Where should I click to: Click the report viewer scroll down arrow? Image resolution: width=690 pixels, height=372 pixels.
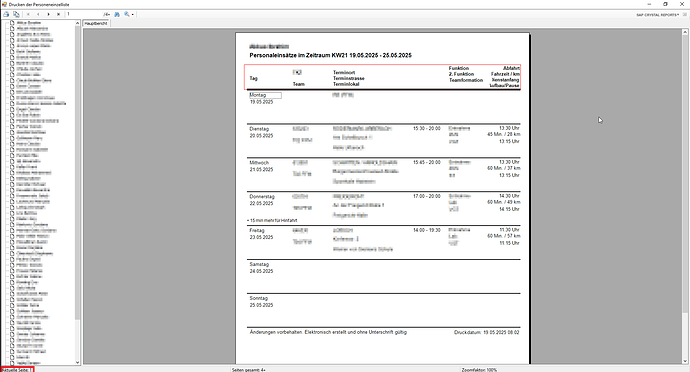(685, 361)
